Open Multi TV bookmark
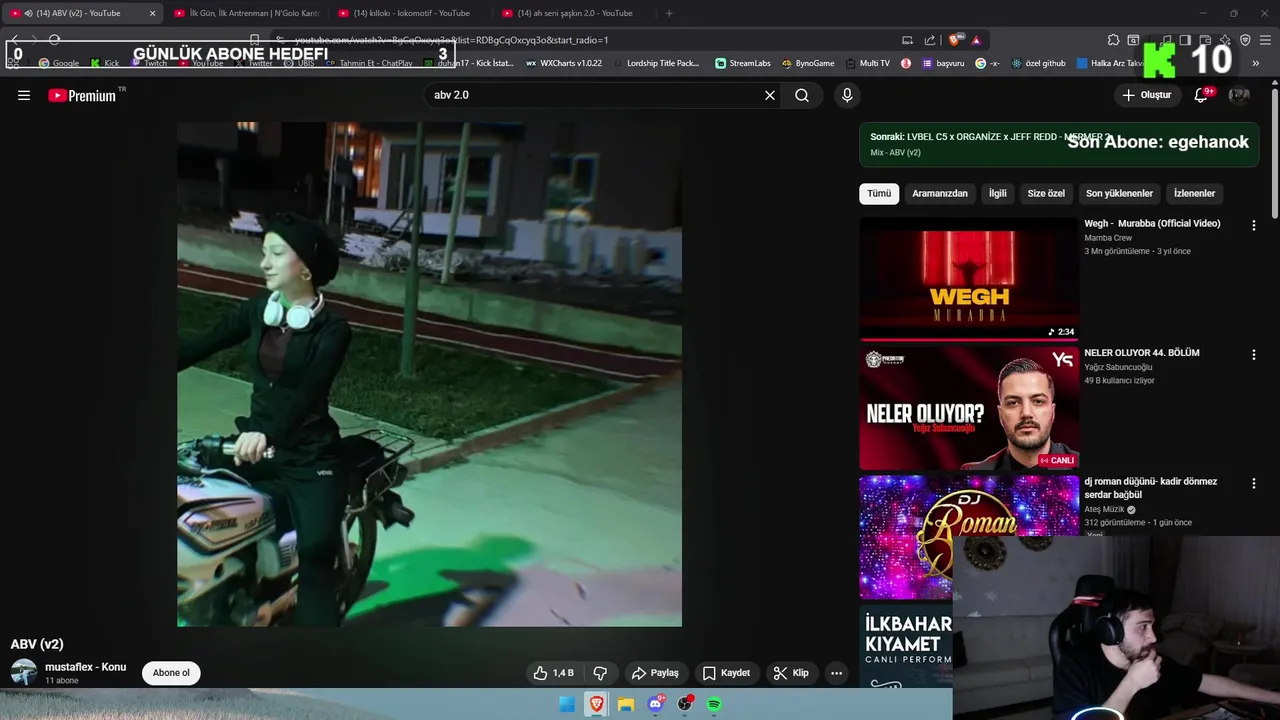Image resolution: width=1280 pixels, height=720 pixels. [867, 63]
